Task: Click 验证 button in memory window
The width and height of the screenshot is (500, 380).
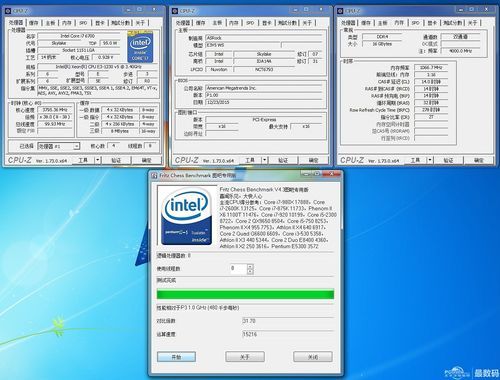Action: [x=448, y=160]
